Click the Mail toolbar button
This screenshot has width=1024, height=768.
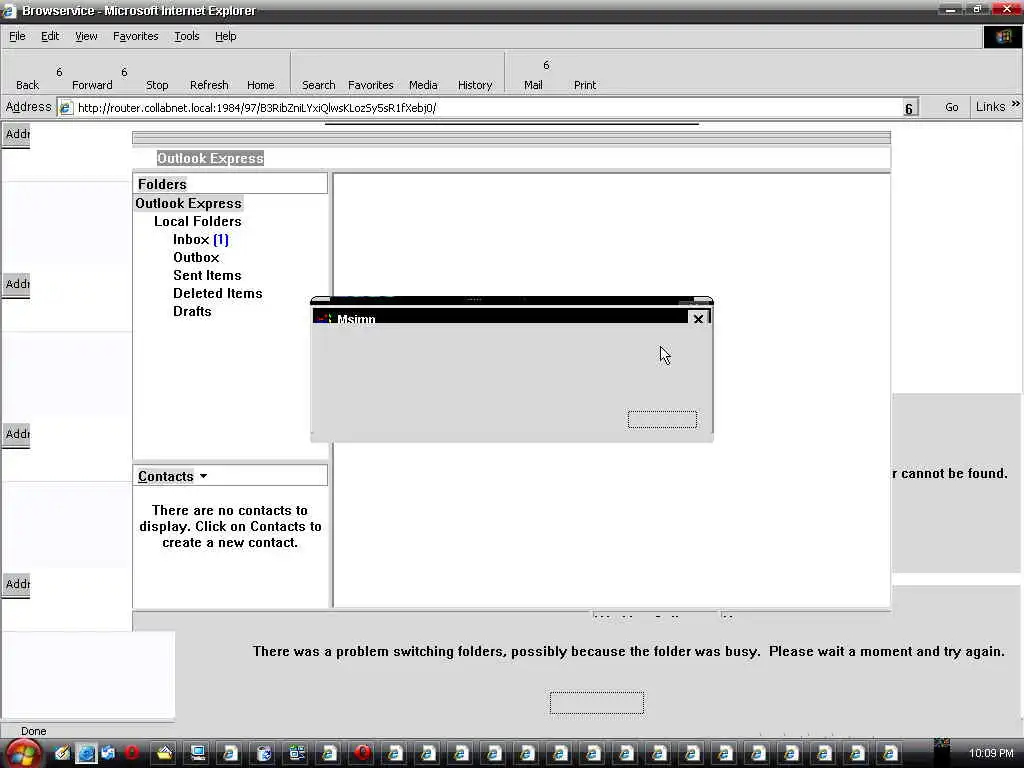(x=533, y=85)
